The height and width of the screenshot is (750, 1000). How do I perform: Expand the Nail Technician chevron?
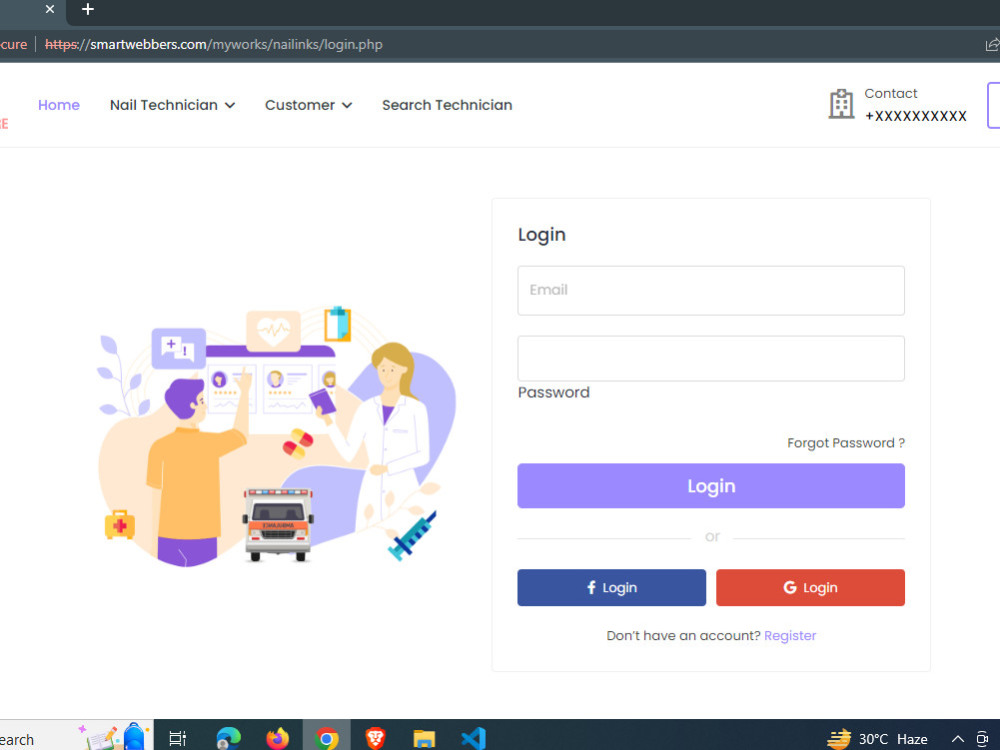pyautogui.click(x=230, y=105)
